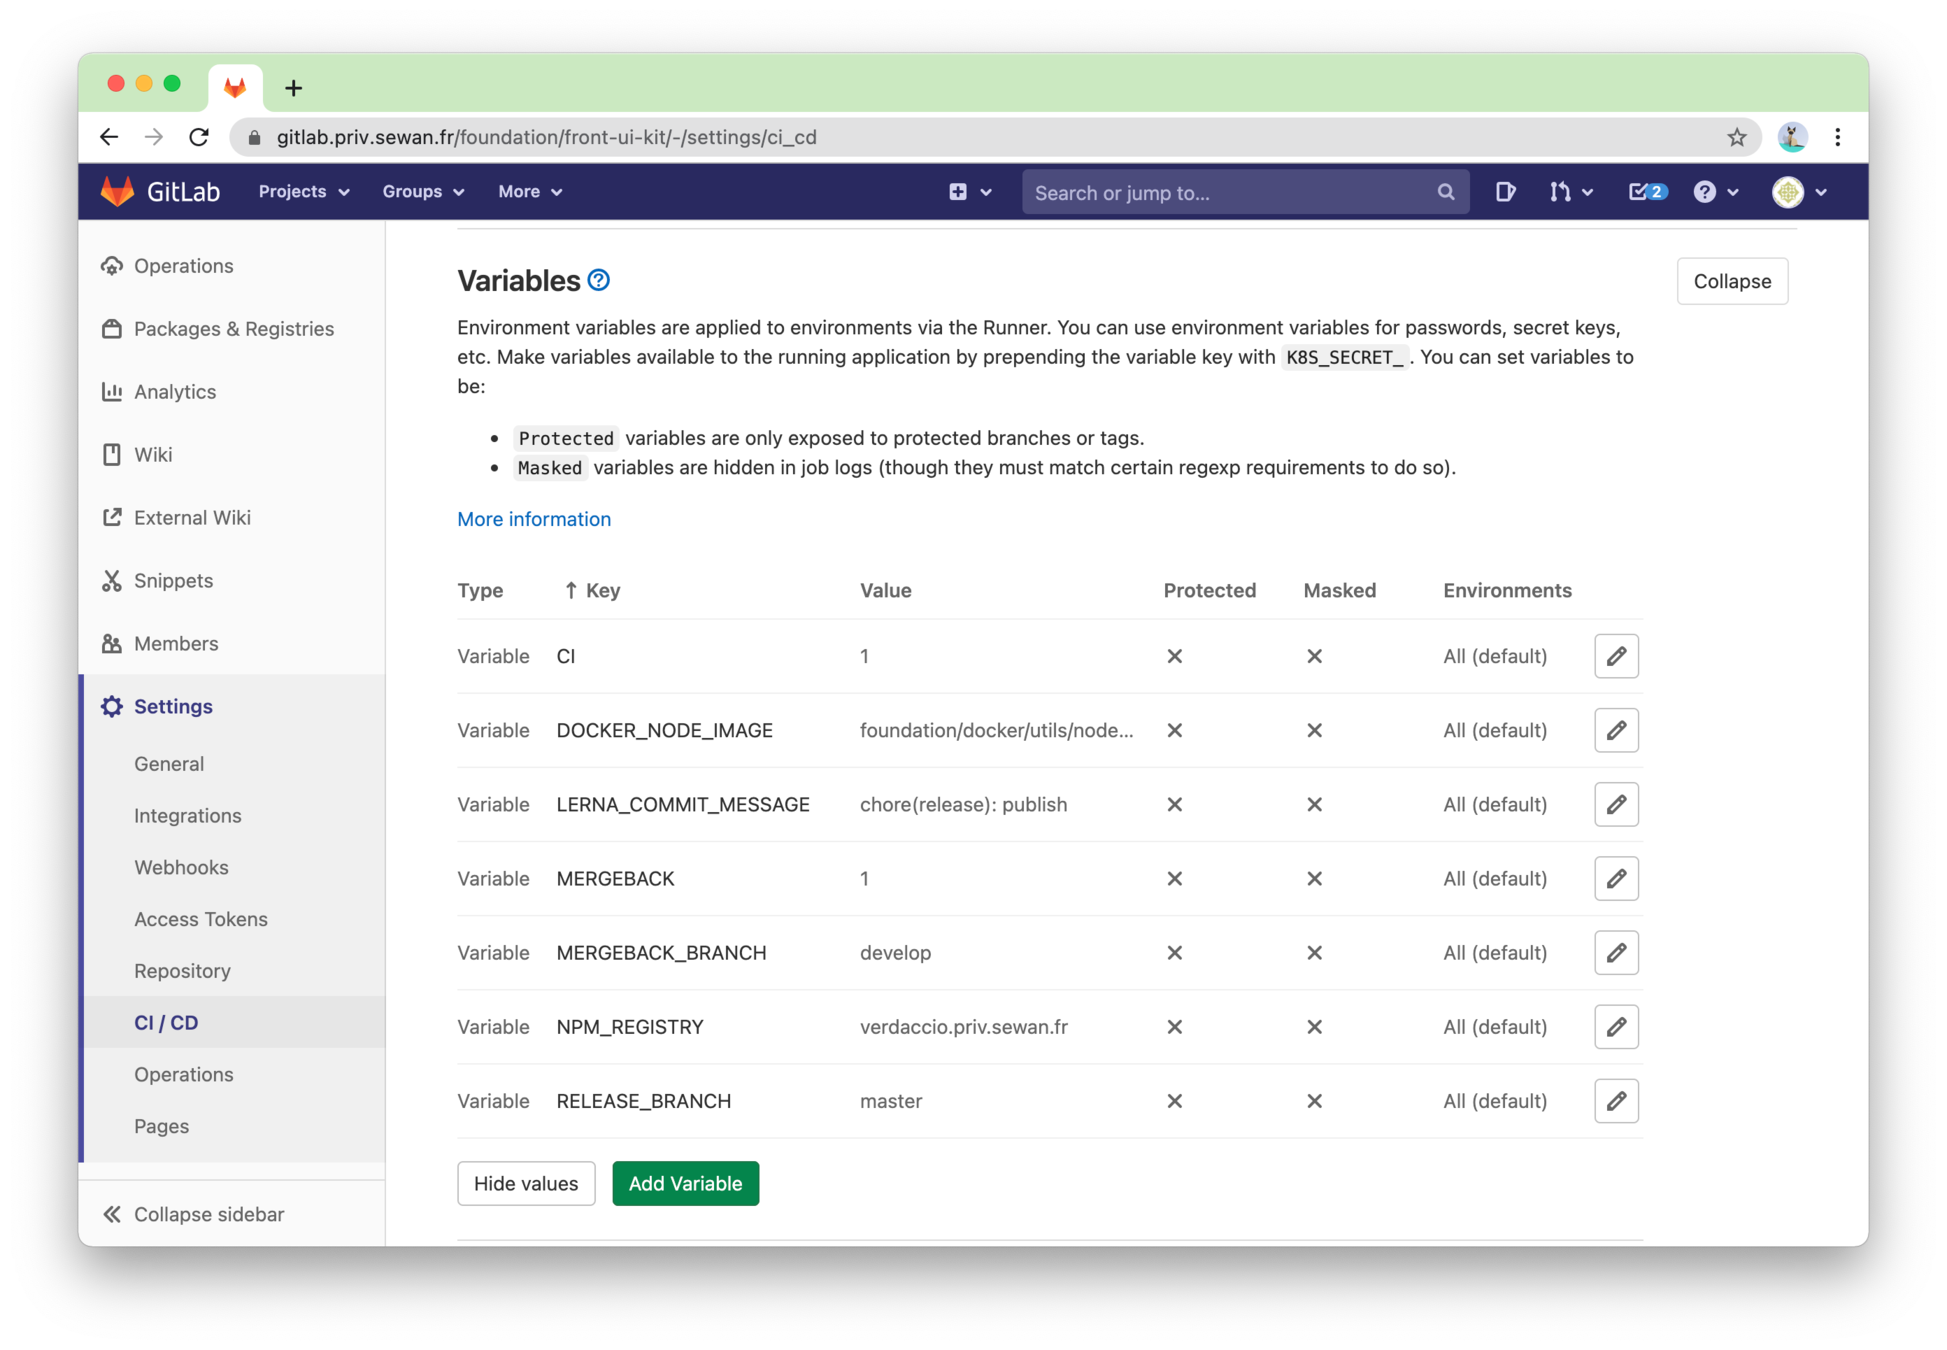
Task: Expand the Projects dropdown menu
Action: click(x=304, y=192)
